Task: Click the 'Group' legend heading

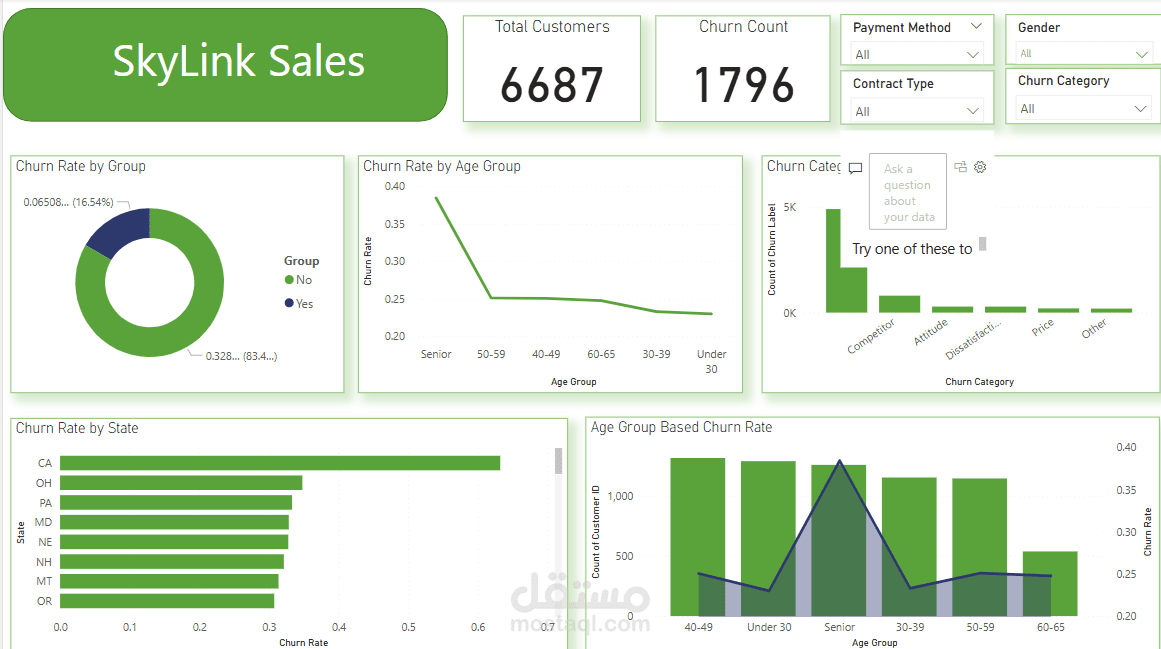Action: tap(301, 260)
